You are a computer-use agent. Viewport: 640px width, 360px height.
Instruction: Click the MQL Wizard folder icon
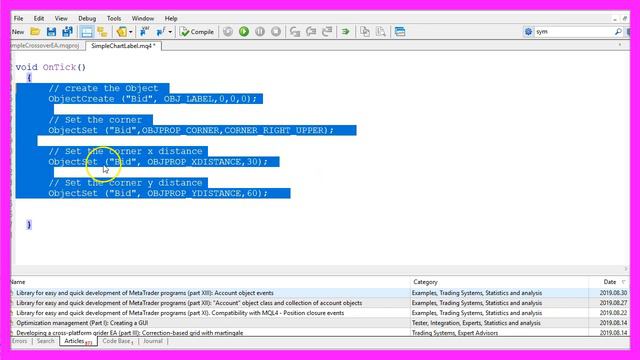click(122, 31)
